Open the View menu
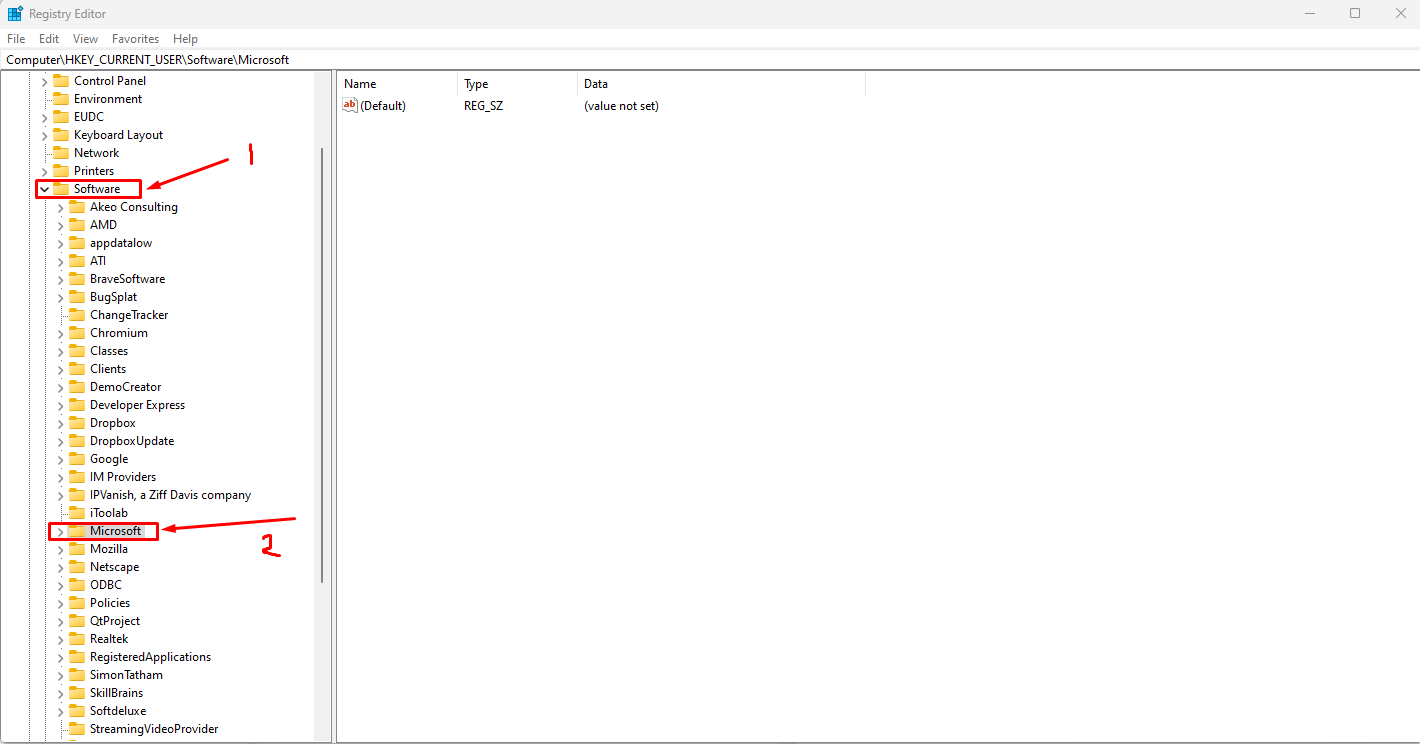The height and width of the screenshot is (744, 1420). [x=86, y=39]
